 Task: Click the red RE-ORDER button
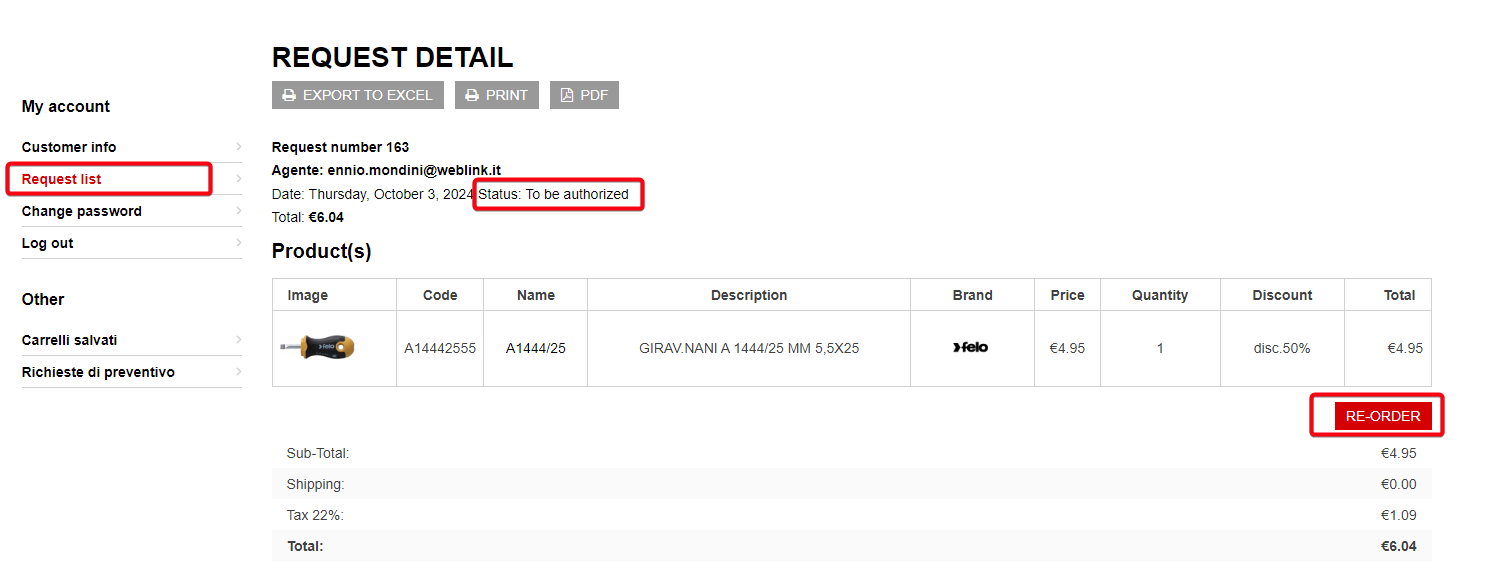click(x=1383, y=416)
